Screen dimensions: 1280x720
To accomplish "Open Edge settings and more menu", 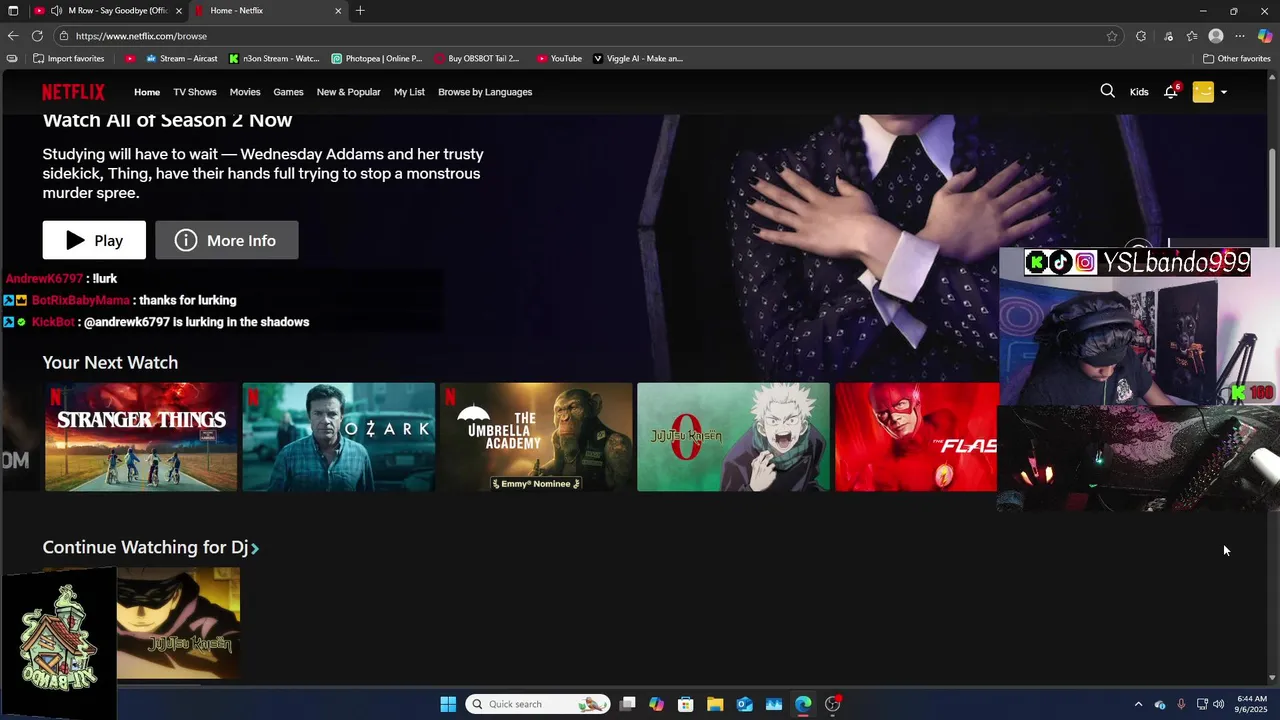I will 1240,36.
